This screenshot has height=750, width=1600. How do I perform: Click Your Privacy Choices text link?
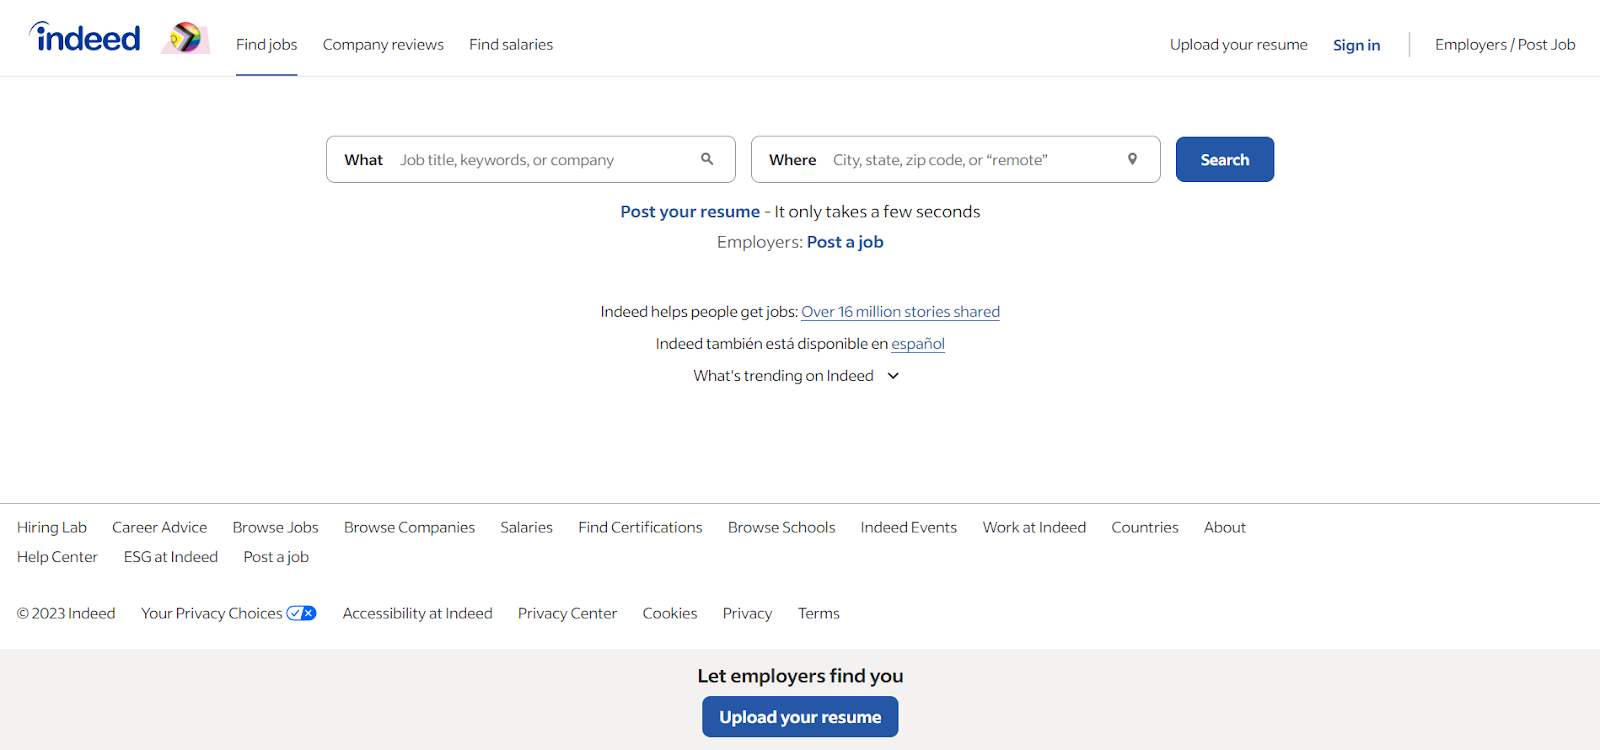point(212,613)
